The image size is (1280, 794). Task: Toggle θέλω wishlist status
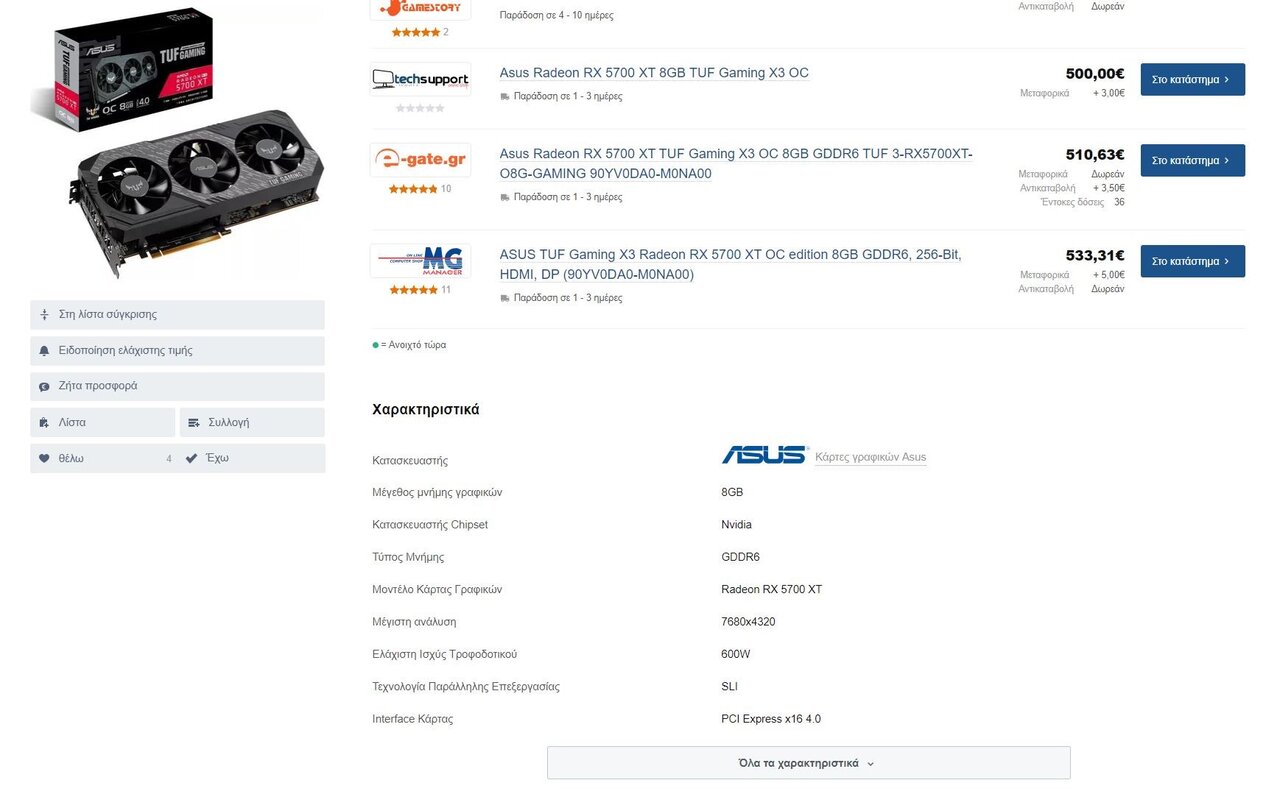pyautogui.click(x=104, y=458)
